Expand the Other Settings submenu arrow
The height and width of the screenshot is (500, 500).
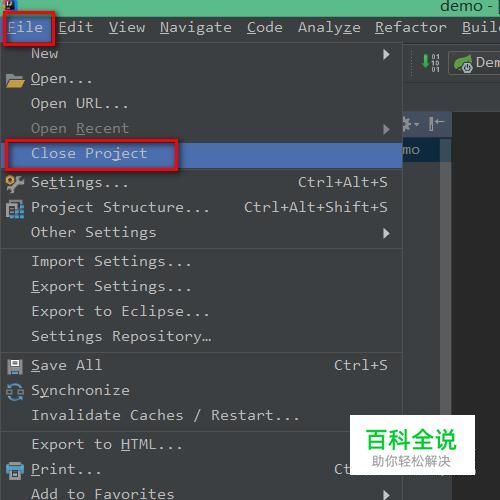tap(386, 233)
